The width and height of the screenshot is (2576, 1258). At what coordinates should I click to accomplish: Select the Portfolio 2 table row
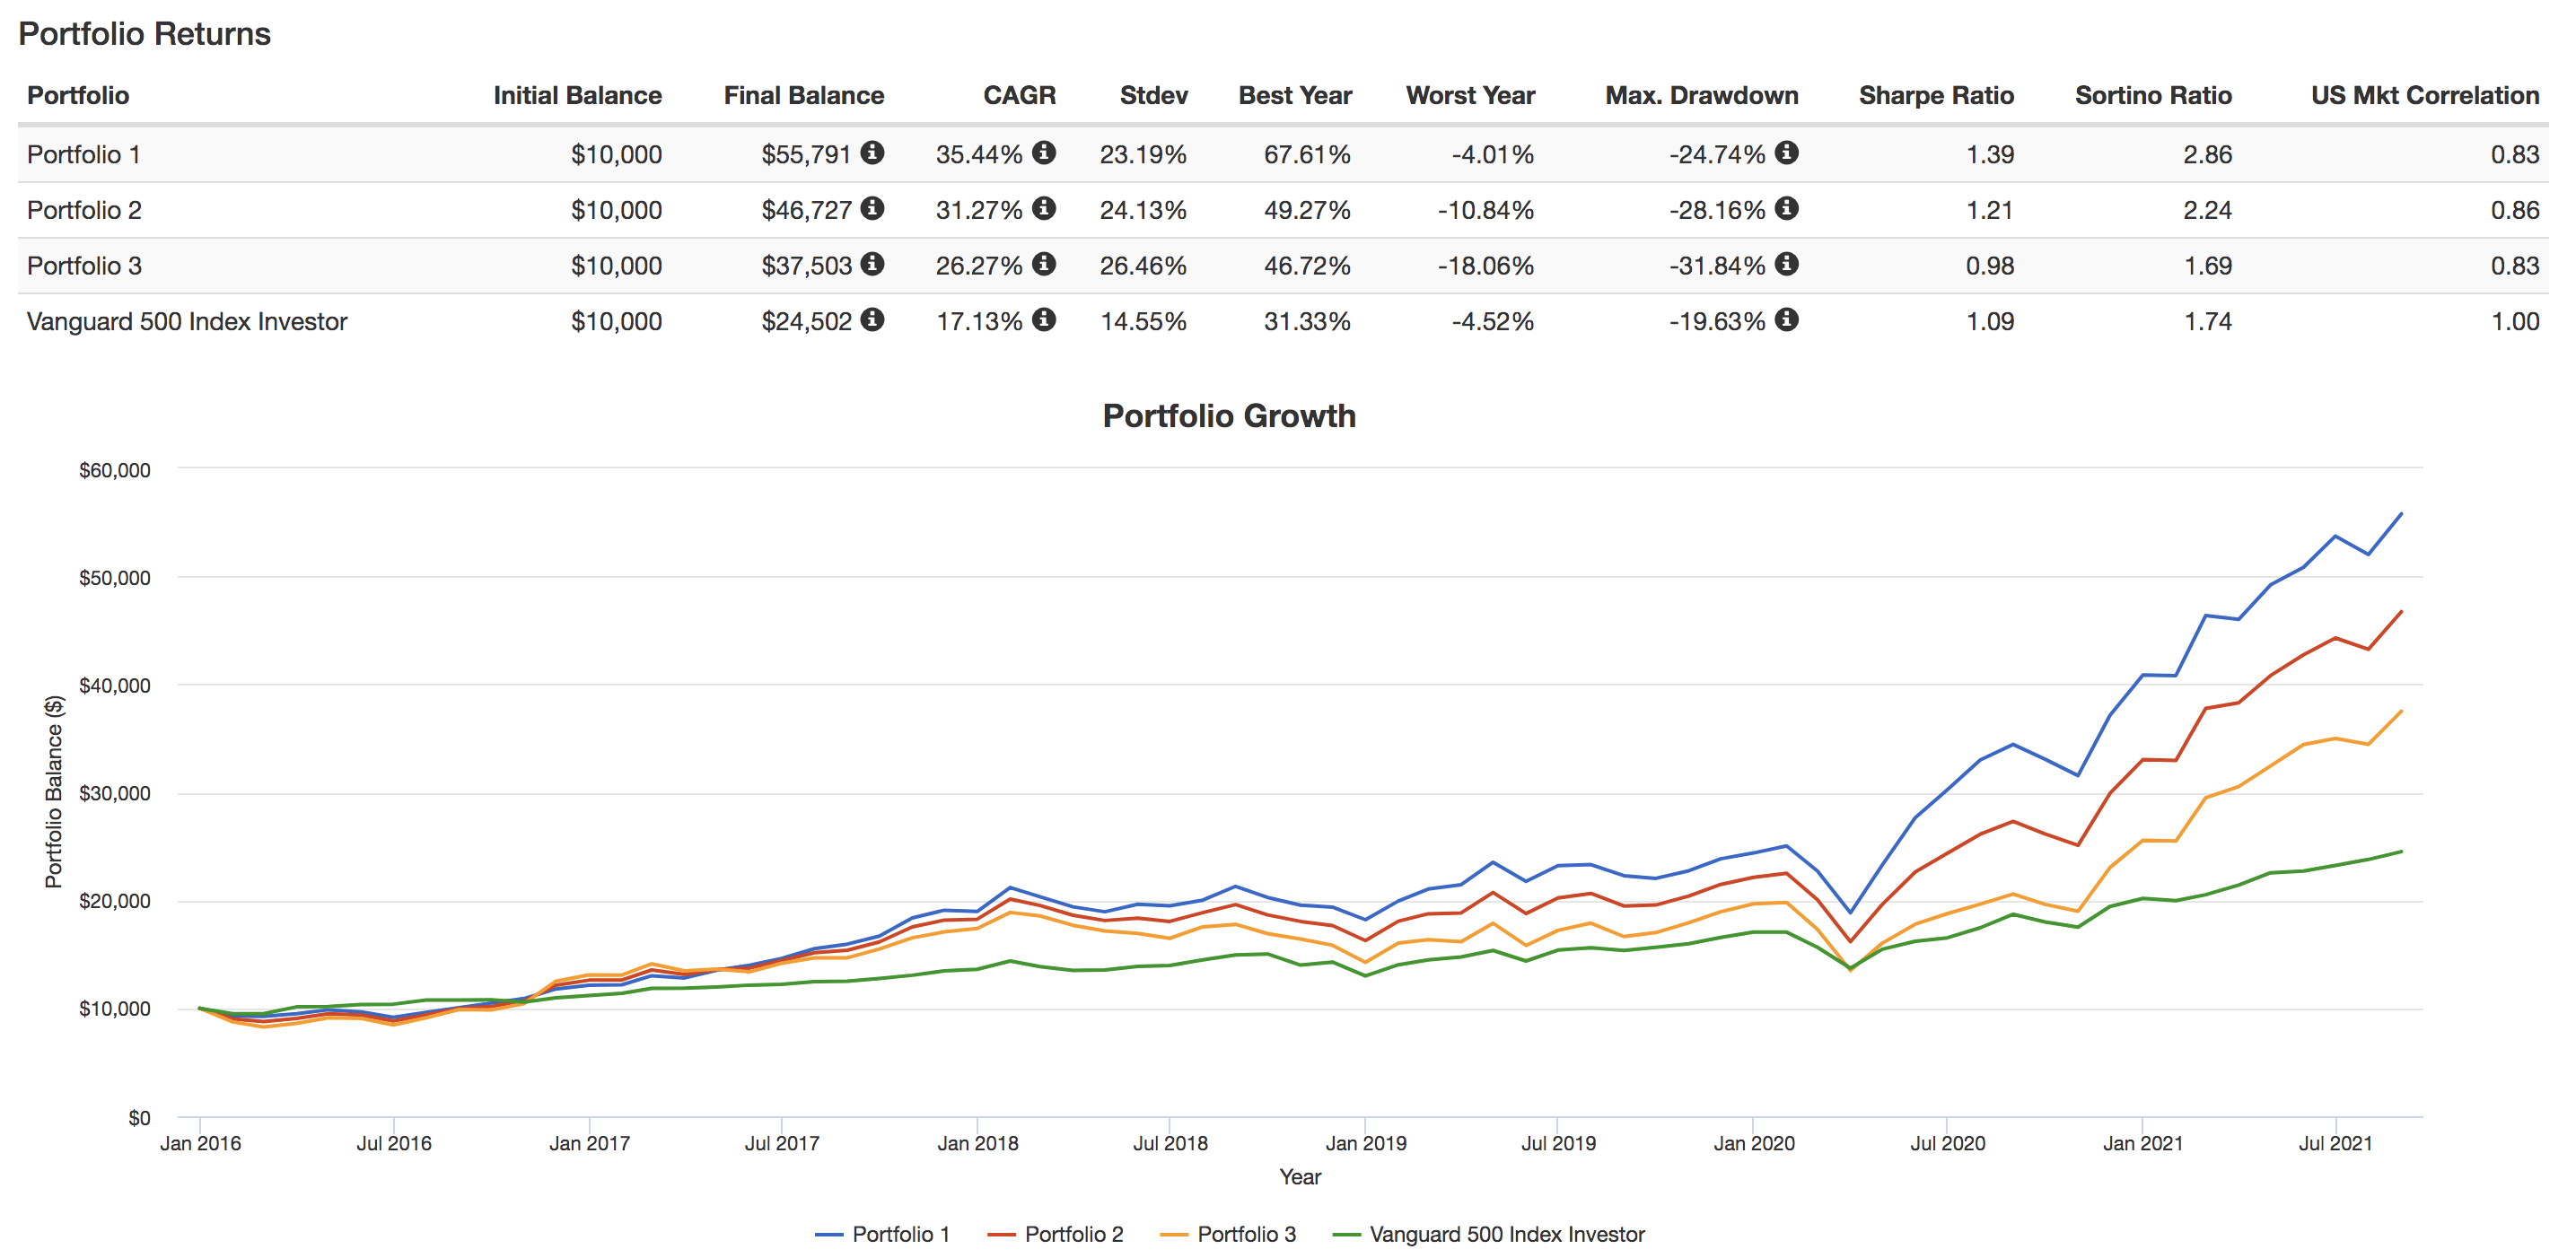click(x=400, y=210)
